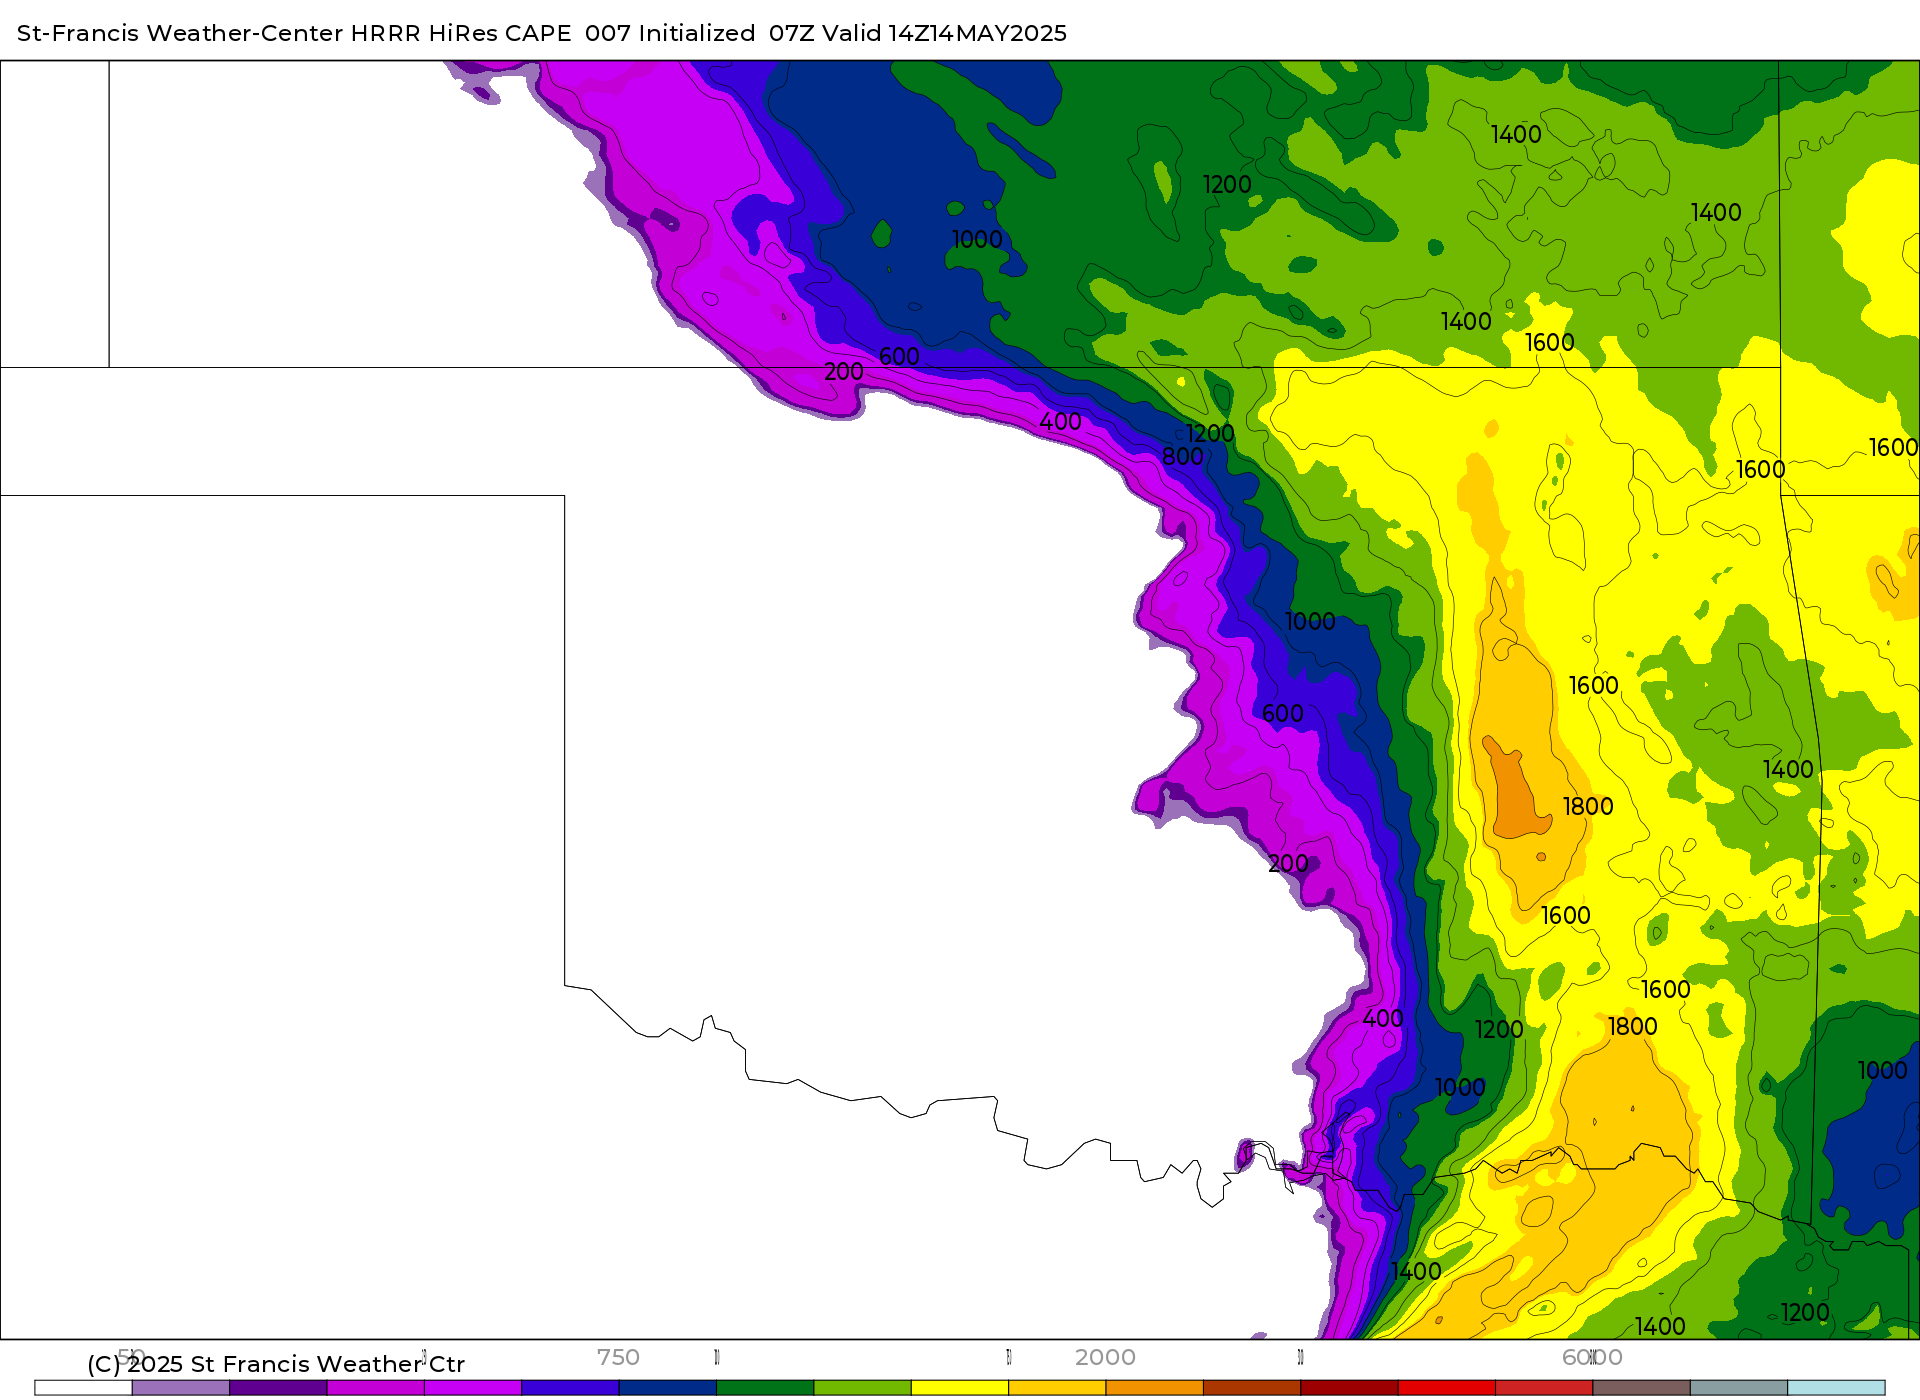The height and width of the screenshot is (1400, 1920).
Task: Pick the lime green legend swatch
Action: coord(863,1388)
